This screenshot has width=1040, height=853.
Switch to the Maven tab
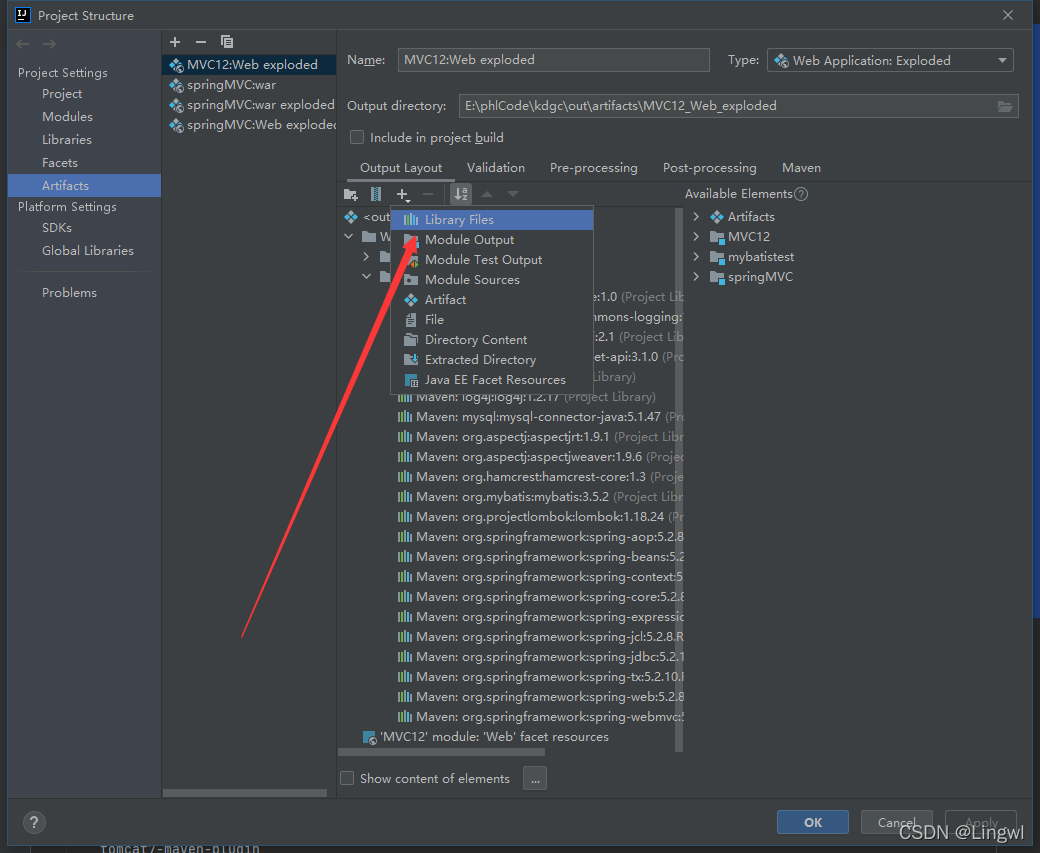[x=801, y=168]
